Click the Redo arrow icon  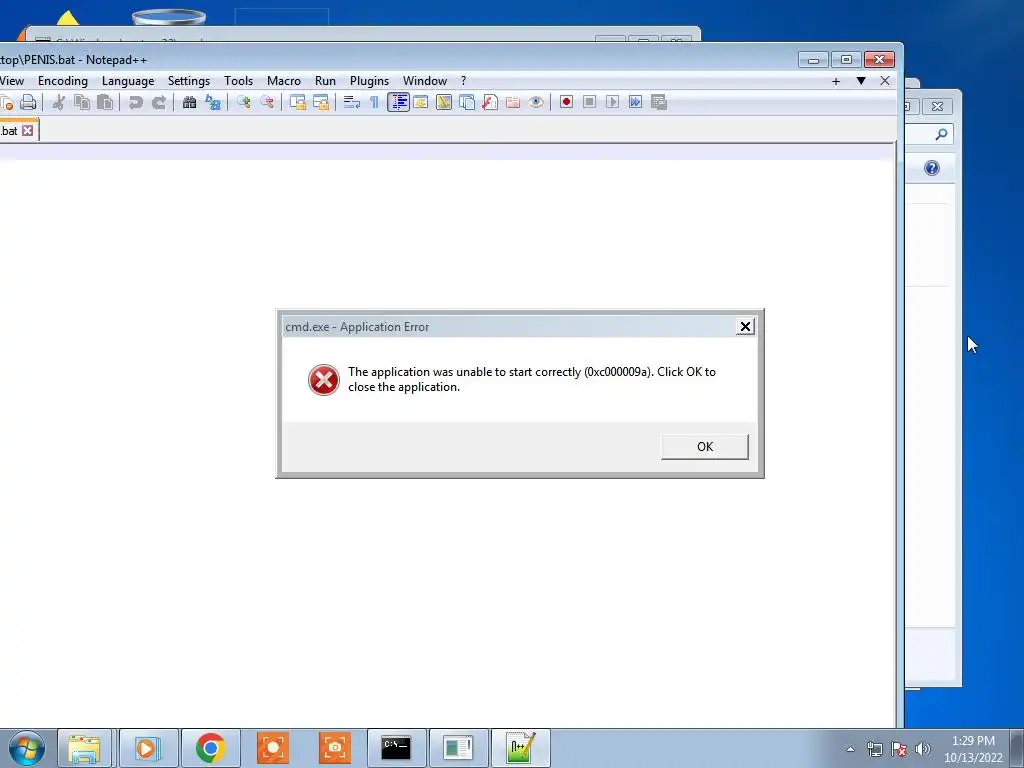point(159,103)
